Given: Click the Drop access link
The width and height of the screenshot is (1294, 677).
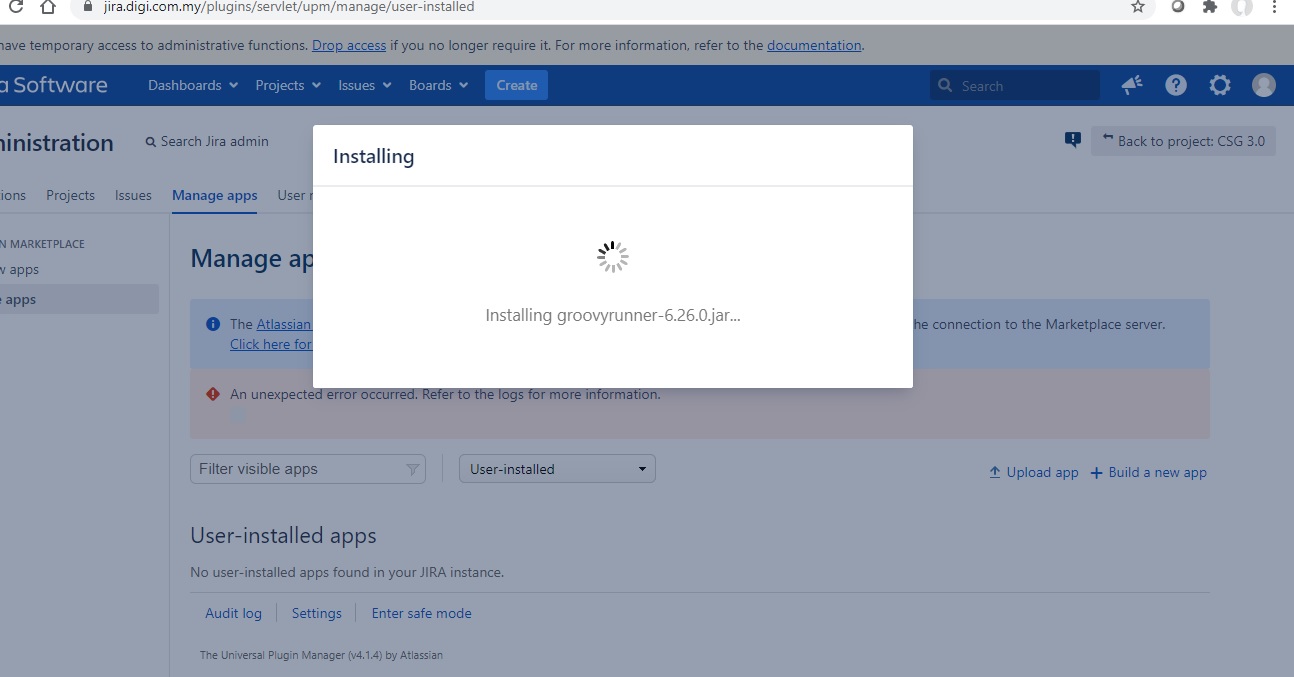Looking at the screenshot, I should click(349, 45).
